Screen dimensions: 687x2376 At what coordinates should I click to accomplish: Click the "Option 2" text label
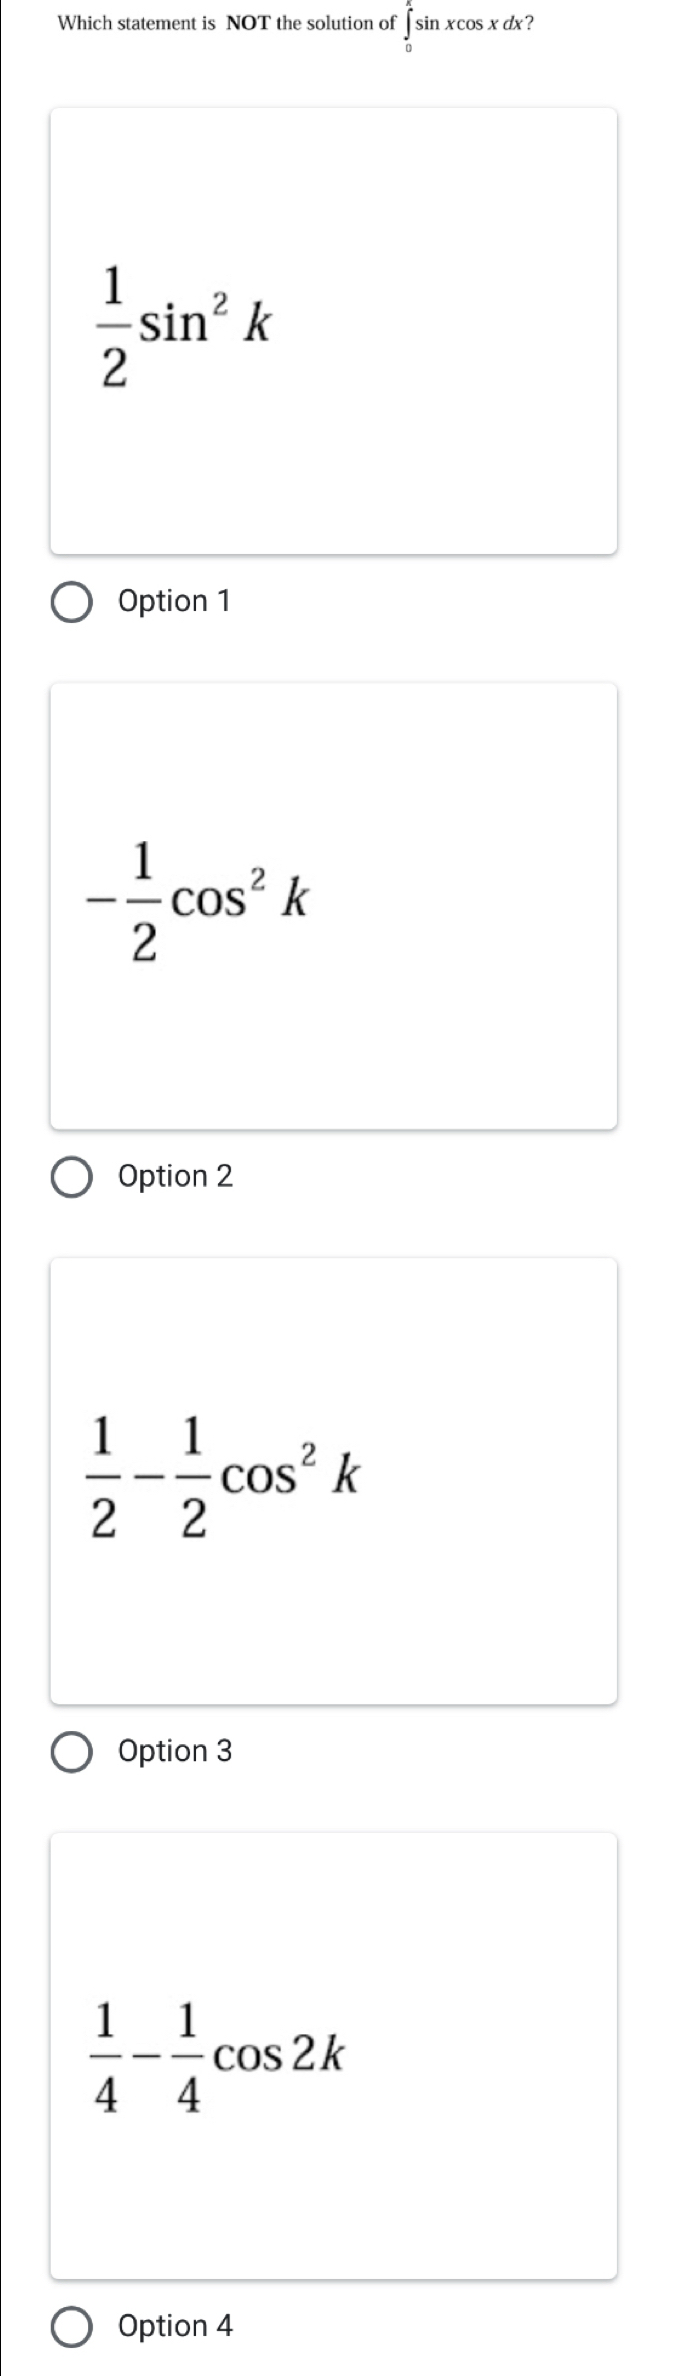pyautogui.click(x=175, y=1177)
